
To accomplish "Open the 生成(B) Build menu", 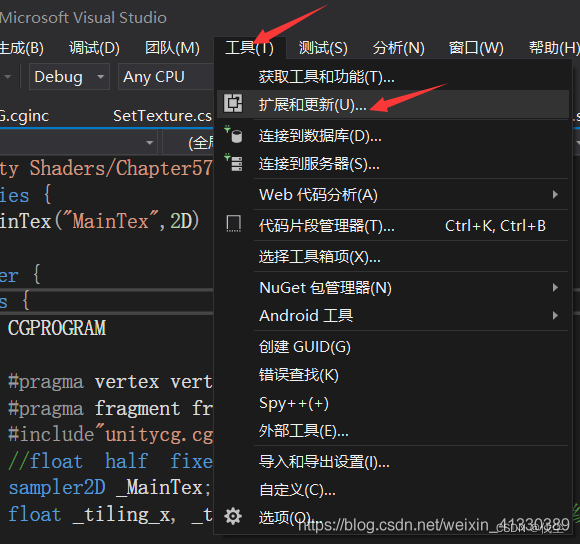I will (22, 48).
